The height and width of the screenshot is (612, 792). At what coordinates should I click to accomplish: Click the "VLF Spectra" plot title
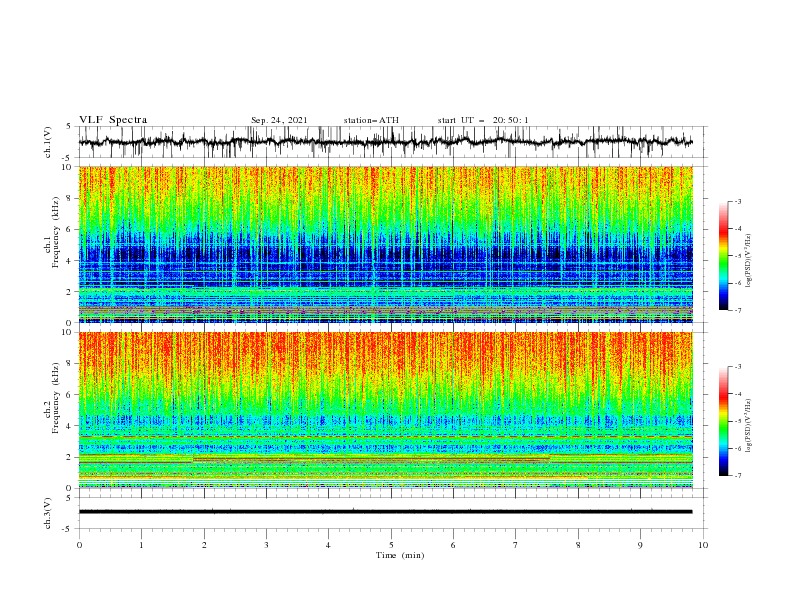113,120
